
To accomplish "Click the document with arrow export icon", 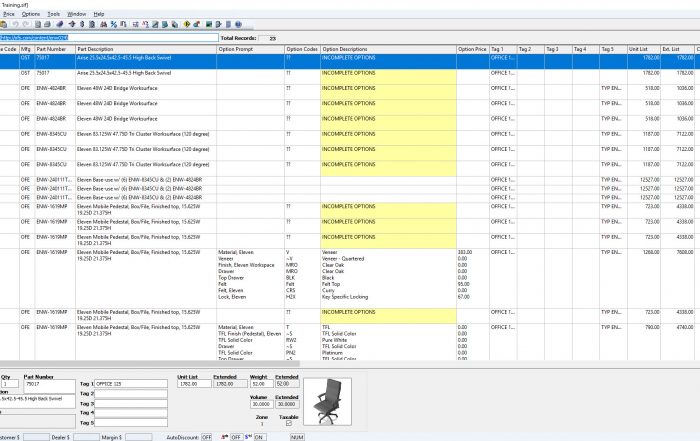I will [218, 25].
